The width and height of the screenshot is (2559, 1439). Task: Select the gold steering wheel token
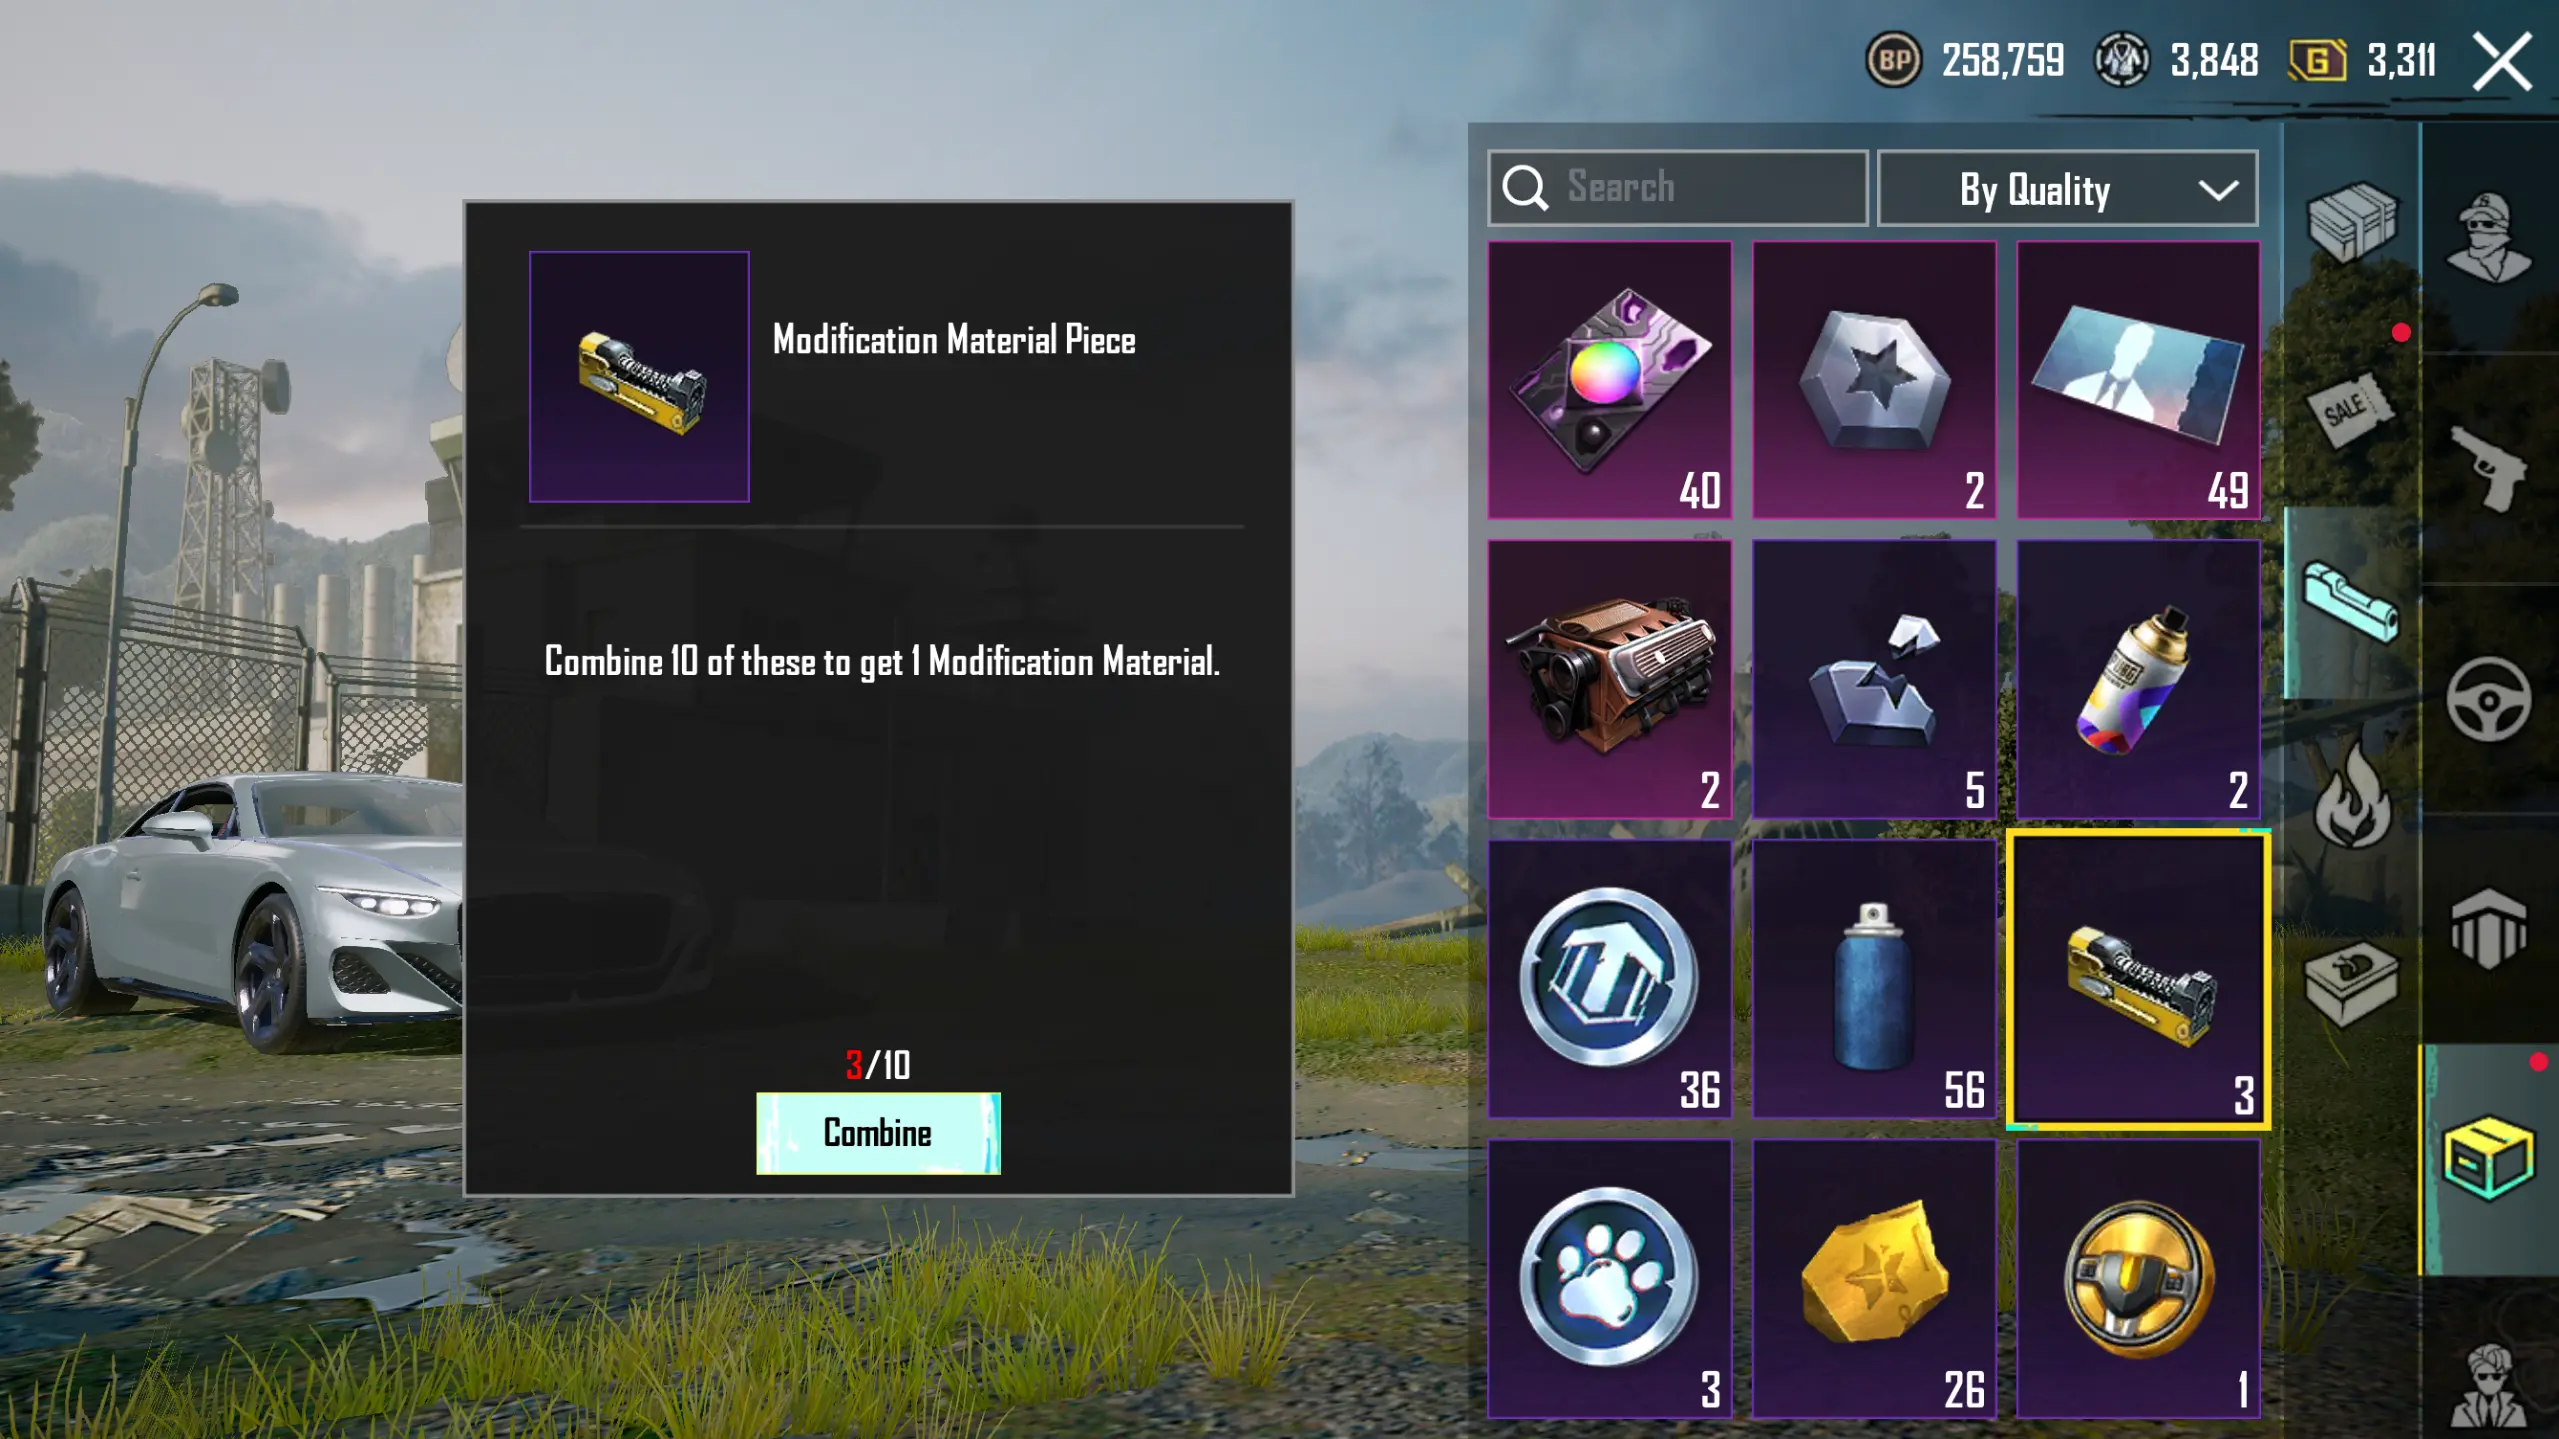pos(2138,1278)
